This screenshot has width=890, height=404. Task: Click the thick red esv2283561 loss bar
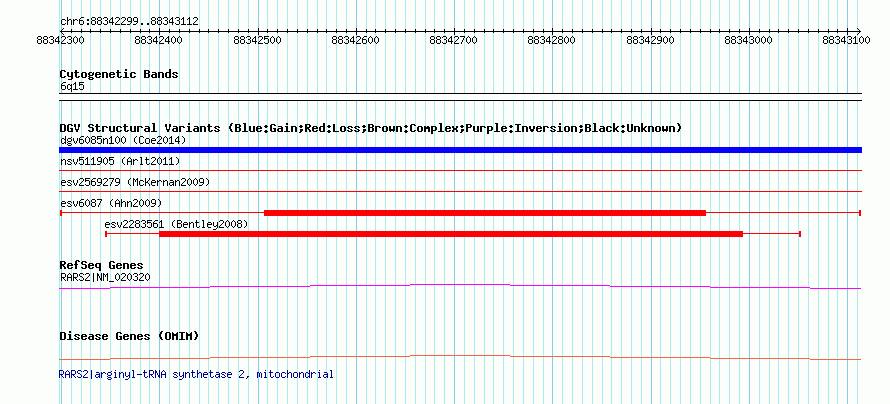click(x=451, y=234)
